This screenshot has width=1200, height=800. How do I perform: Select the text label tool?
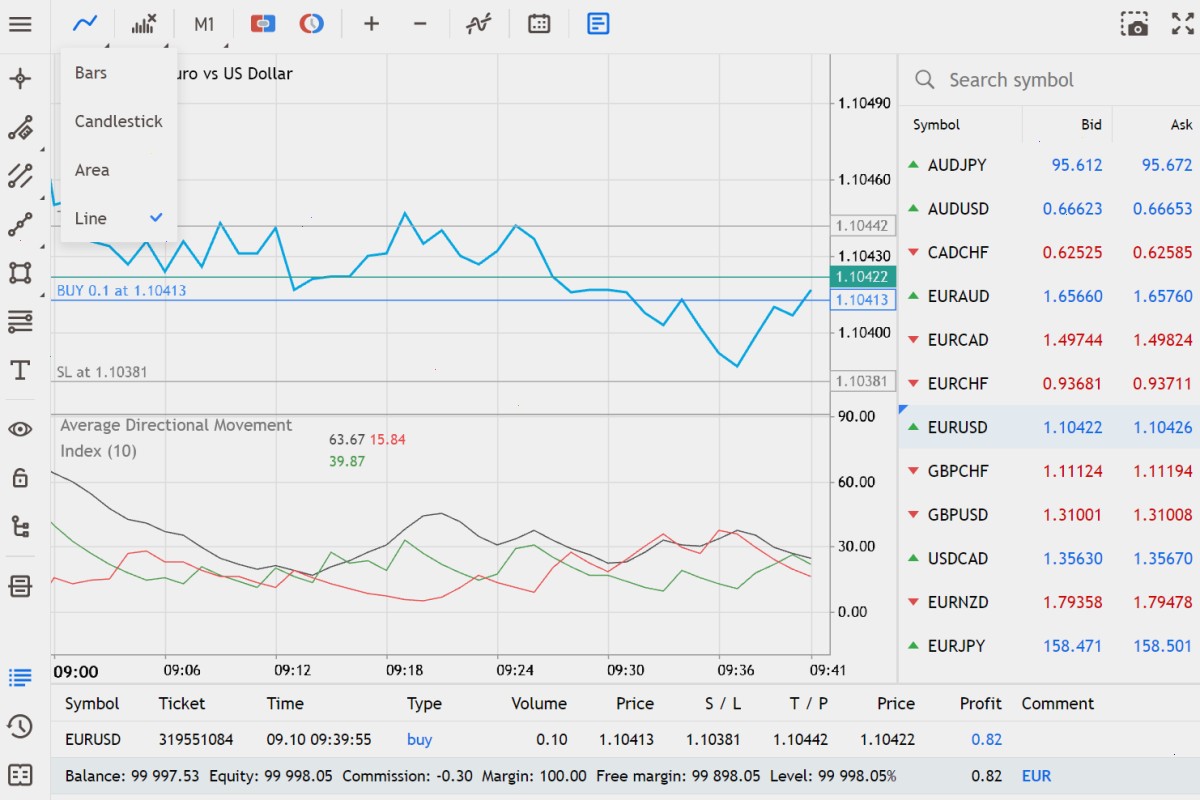coord(20,371)
